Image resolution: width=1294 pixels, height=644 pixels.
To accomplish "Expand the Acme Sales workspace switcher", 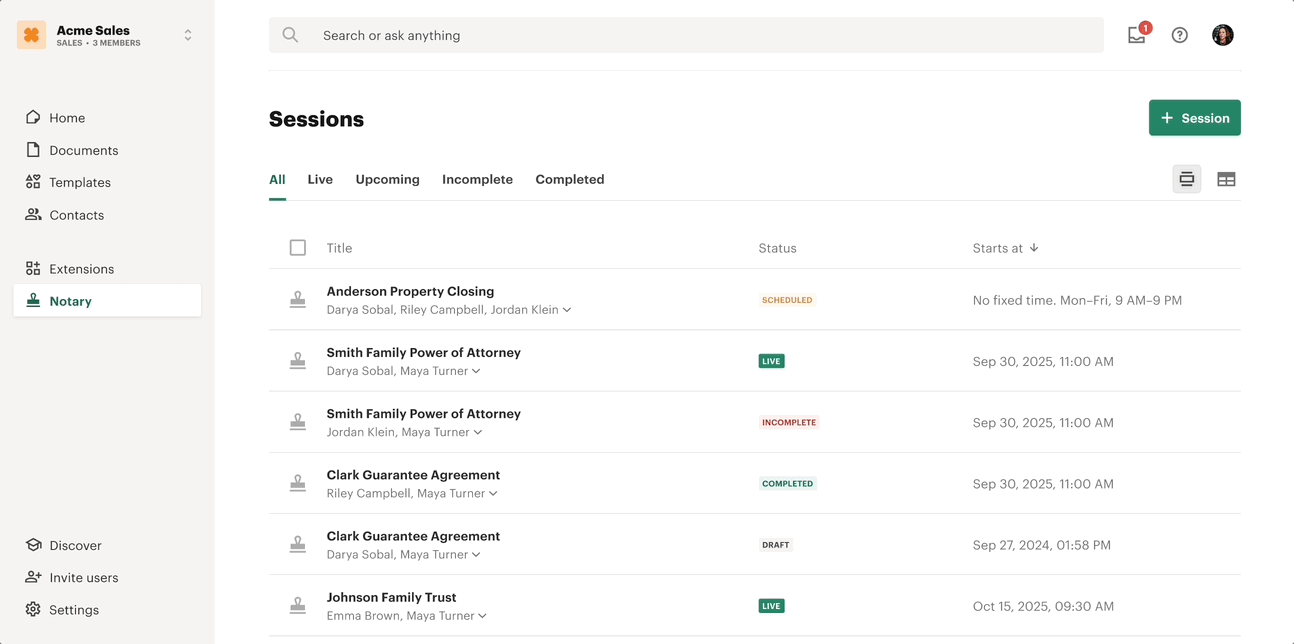I will coord(188,35).
